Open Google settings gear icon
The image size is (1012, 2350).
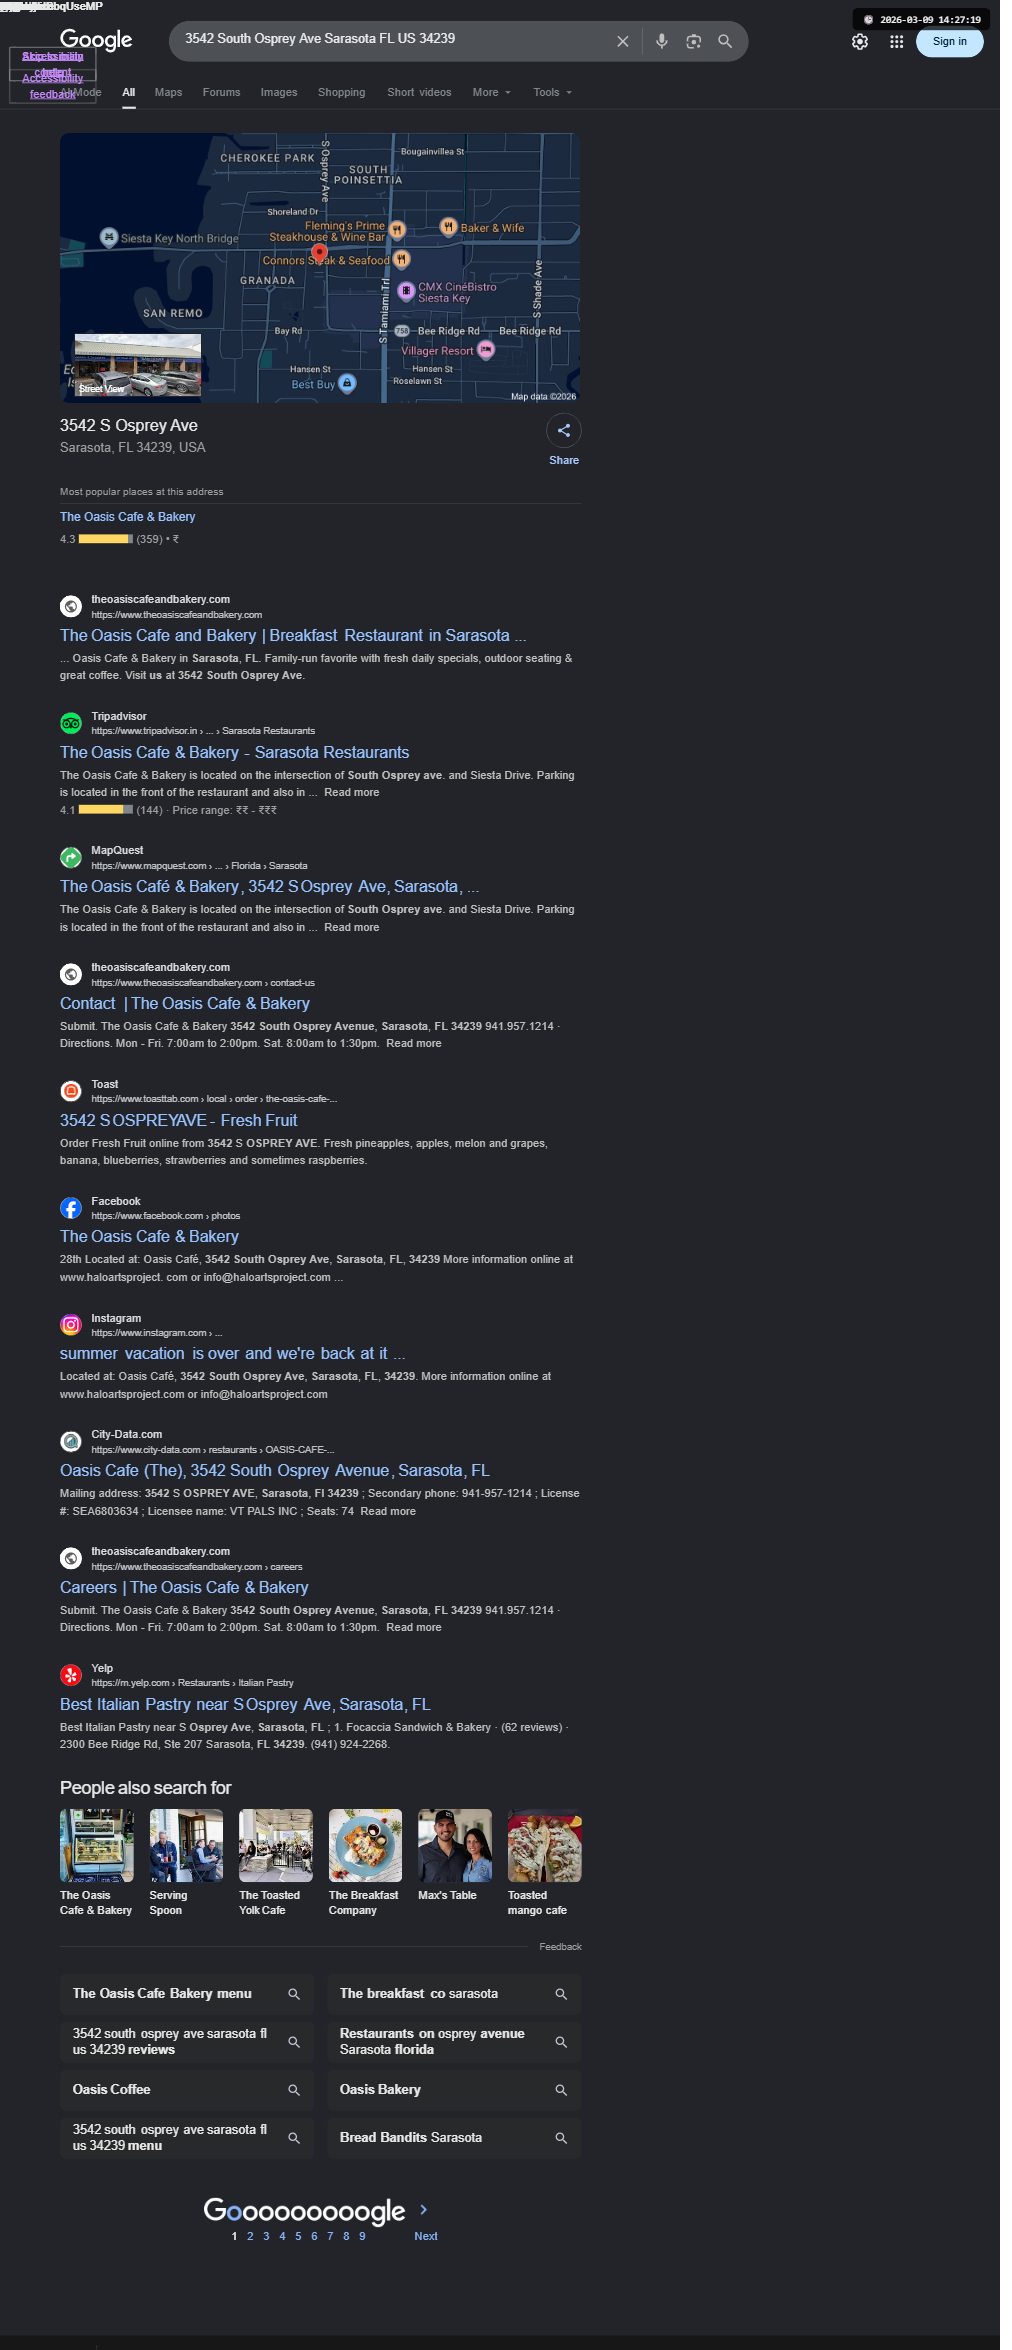(x=860, y=42)
